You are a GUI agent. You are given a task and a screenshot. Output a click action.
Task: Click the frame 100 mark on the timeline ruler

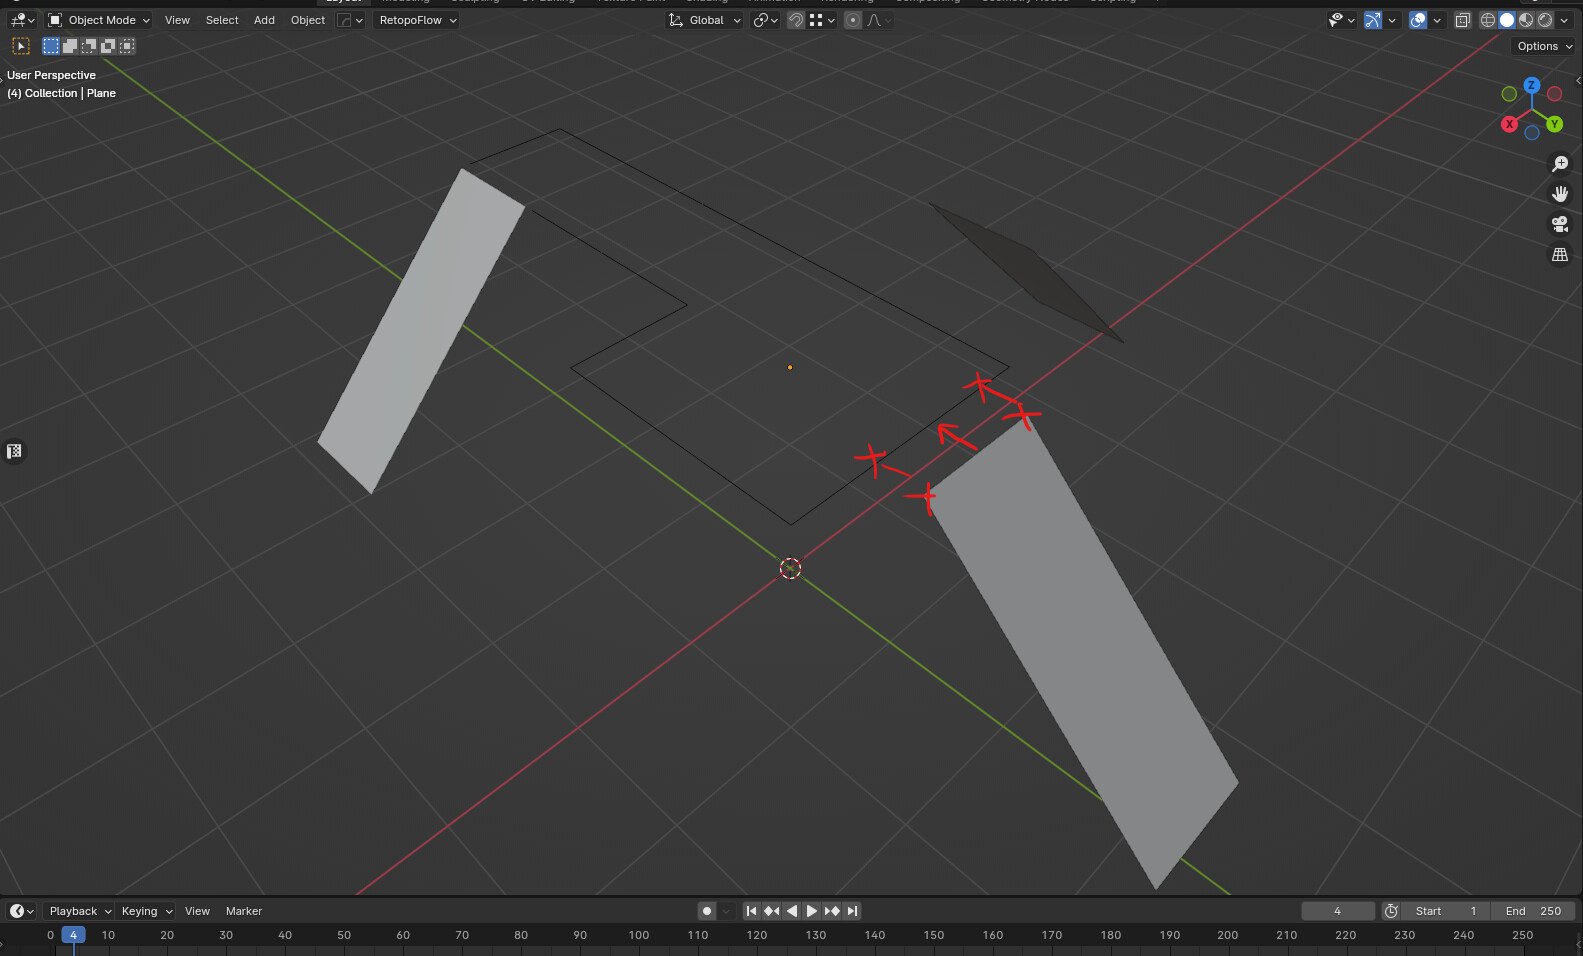[639, 935]
